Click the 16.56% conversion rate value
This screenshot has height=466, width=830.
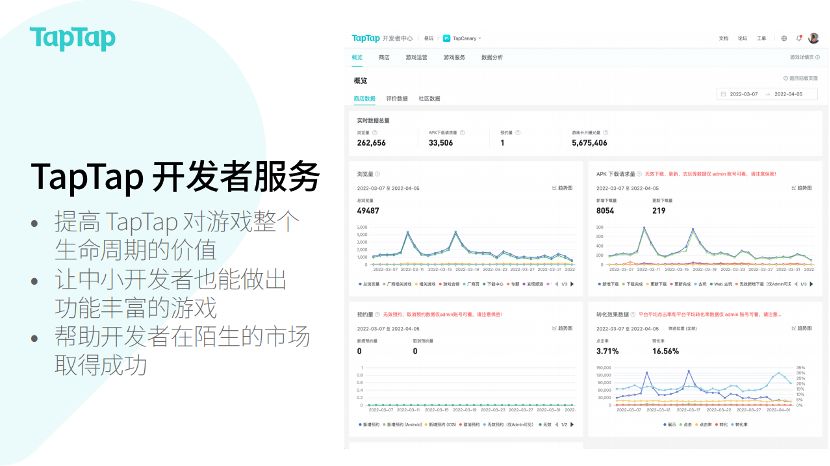665,351
